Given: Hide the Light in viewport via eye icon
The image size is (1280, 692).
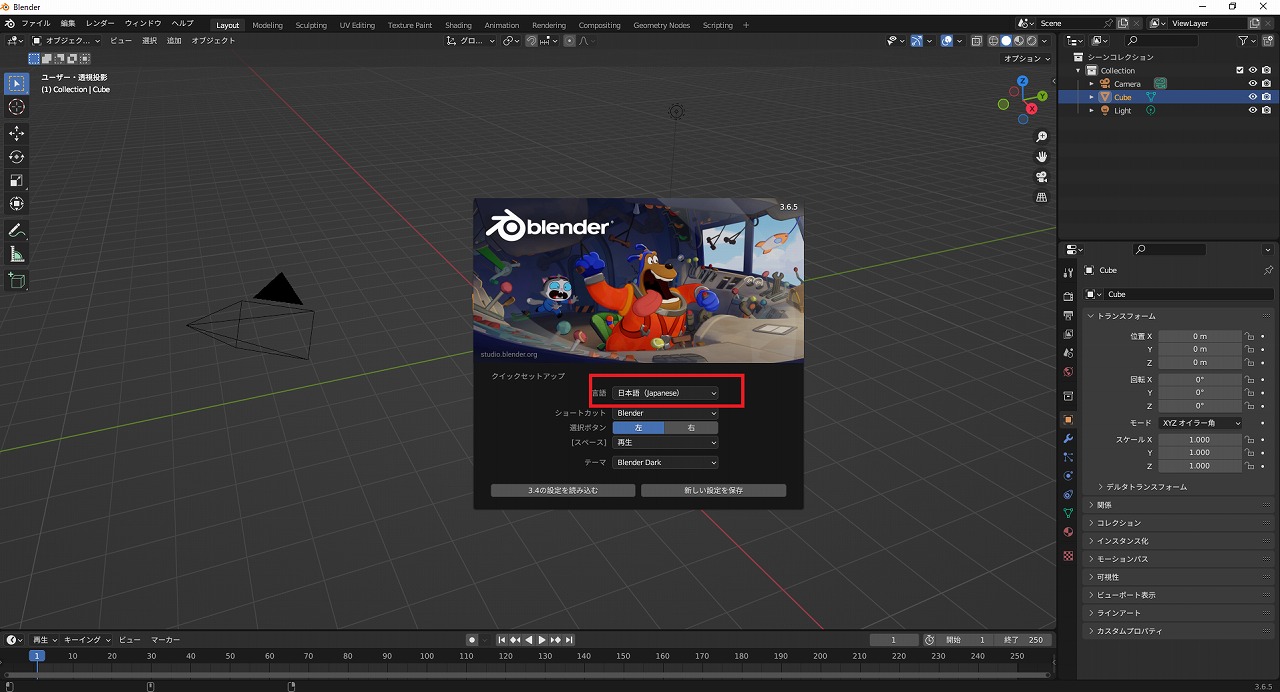Looking at the screenshot, I should click(x=1252, y=111).
